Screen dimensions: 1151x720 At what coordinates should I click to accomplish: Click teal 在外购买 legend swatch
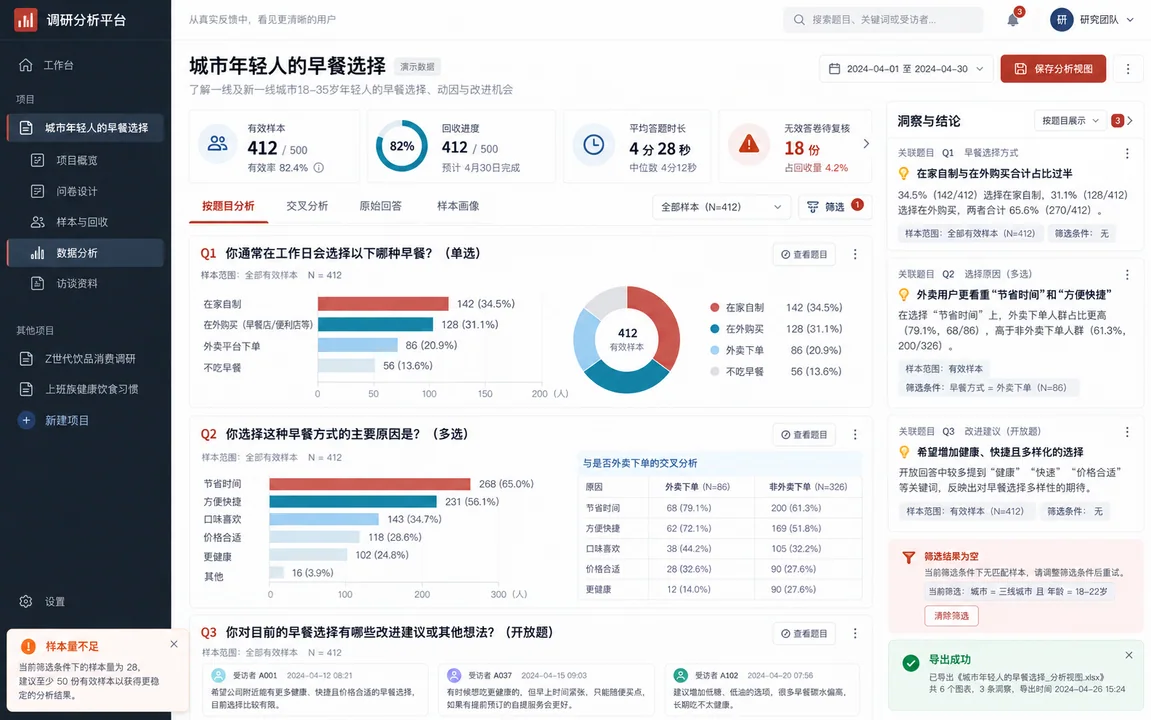click(x=715, y=329)
